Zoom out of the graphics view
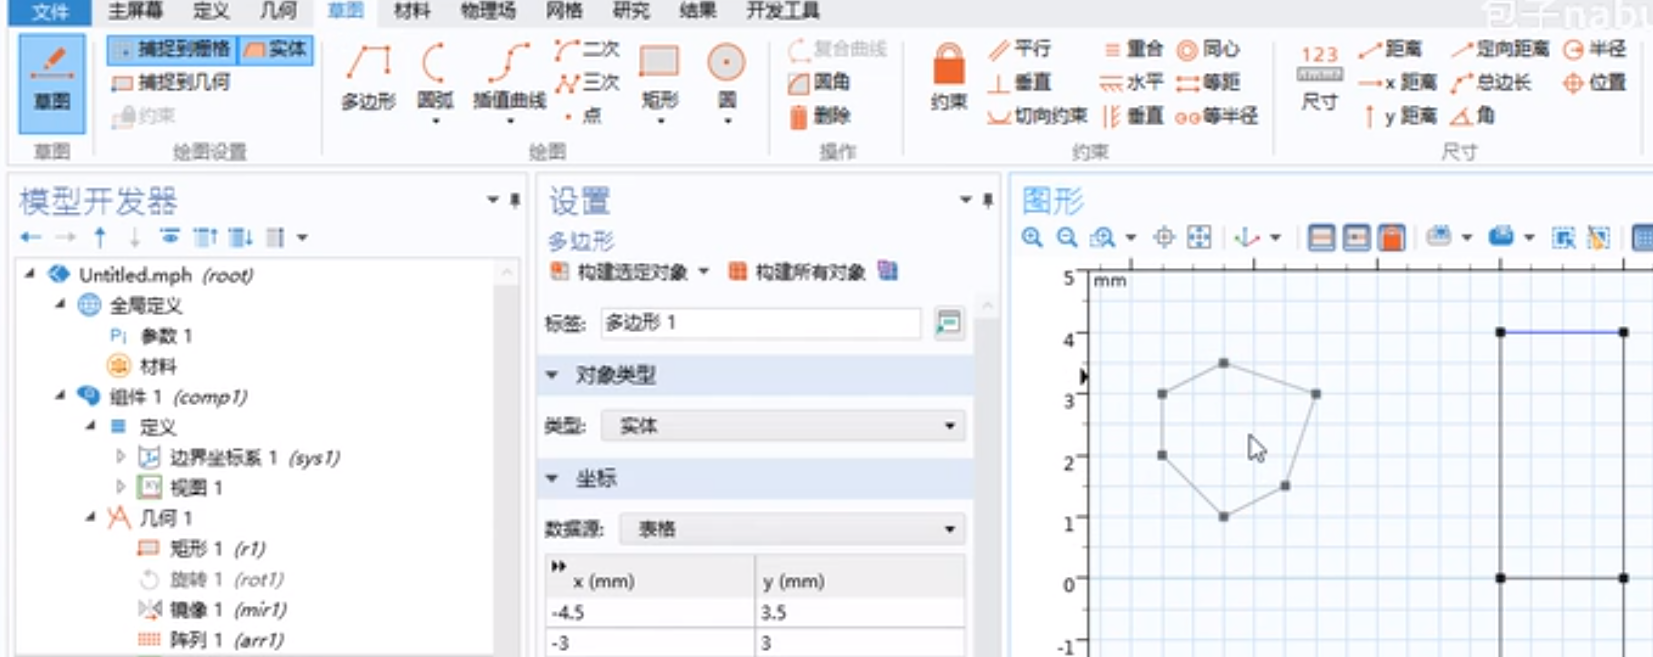 pos(1067,237)
